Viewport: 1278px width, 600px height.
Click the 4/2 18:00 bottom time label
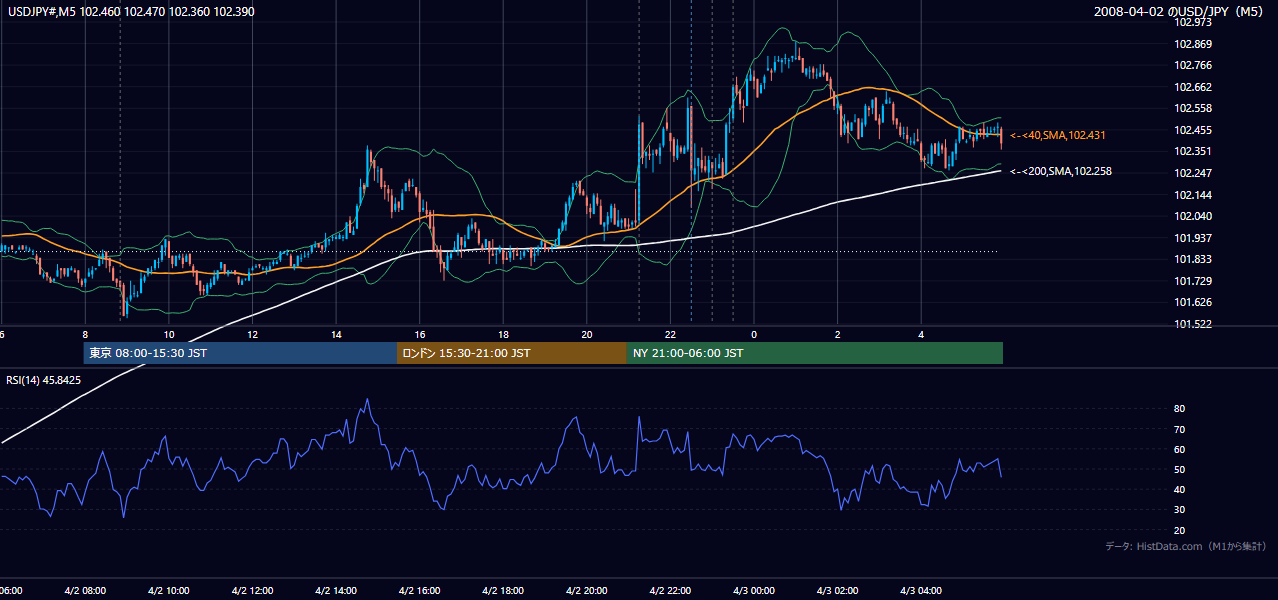[503, 590]
